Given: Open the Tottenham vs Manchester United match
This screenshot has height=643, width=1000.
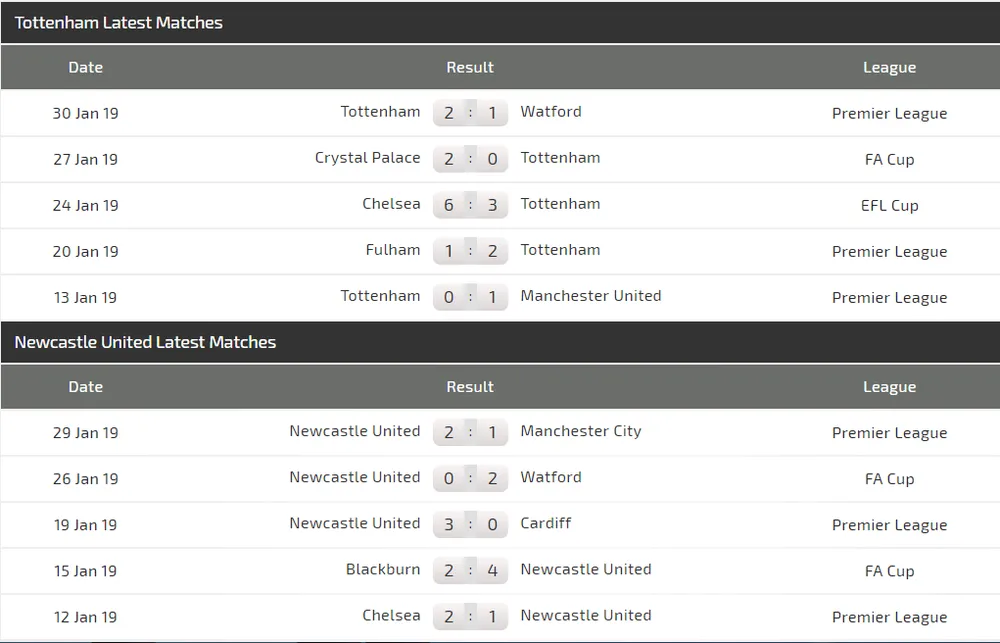Looking at the screenshot, I should coord(470,296).
